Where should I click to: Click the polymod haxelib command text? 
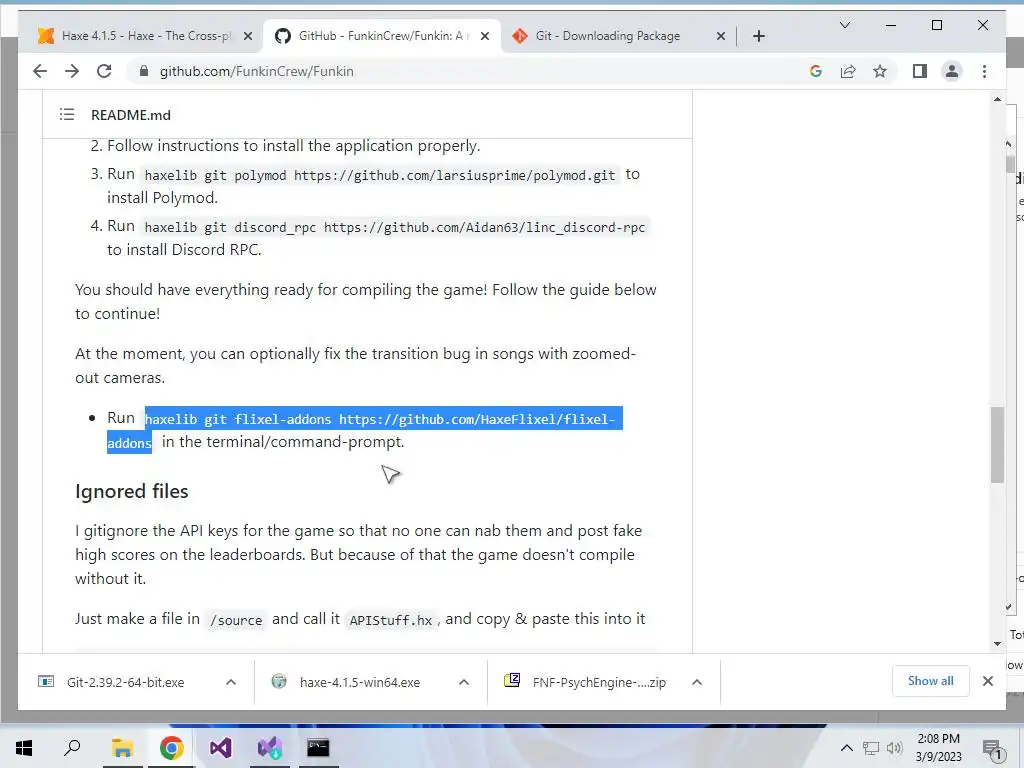[x=379, y=175]
